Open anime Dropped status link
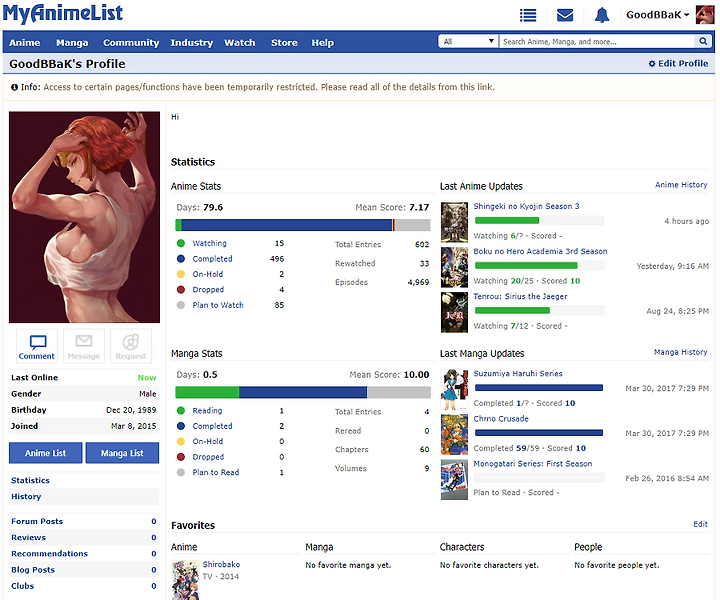720x600 pixels. (x=208, y=289)
